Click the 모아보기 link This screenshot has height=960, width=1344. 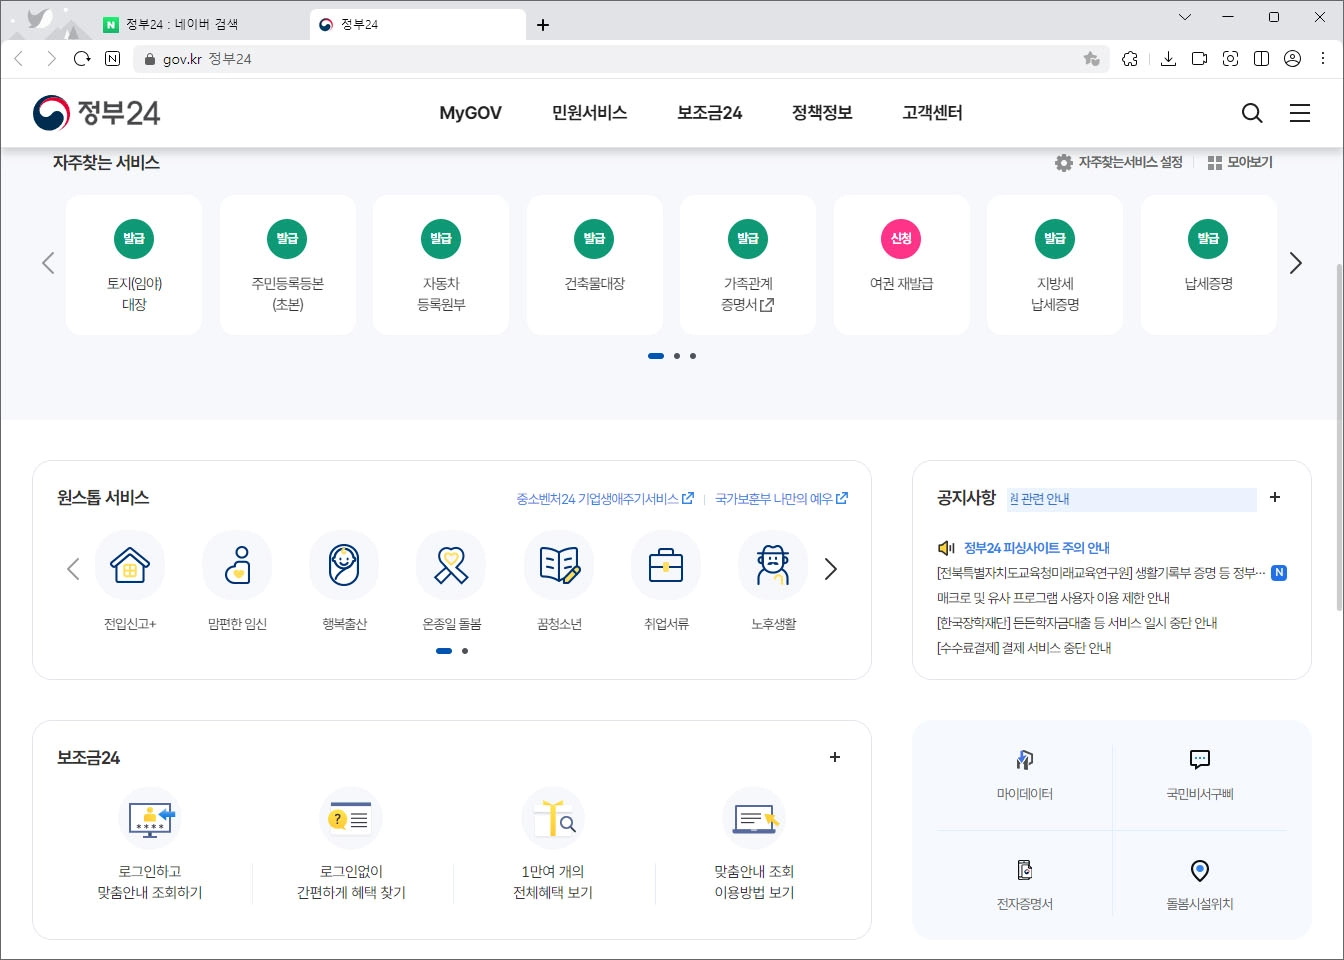click(x=1240, y=162)
